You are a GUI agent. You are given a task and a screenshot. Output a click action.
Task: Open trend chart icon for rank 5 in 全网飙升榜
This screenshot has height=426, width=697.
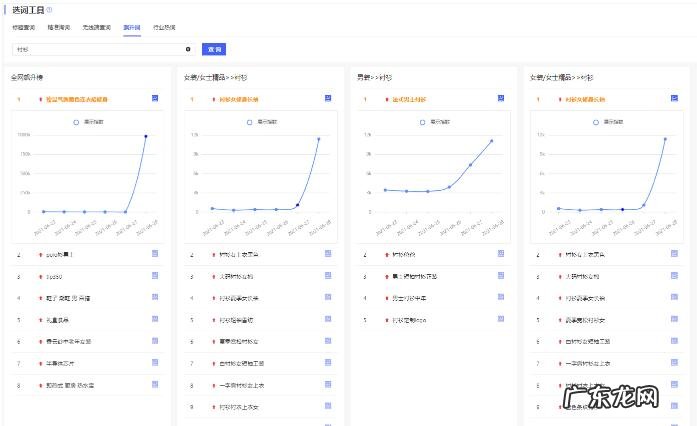[x=155, y=319]
